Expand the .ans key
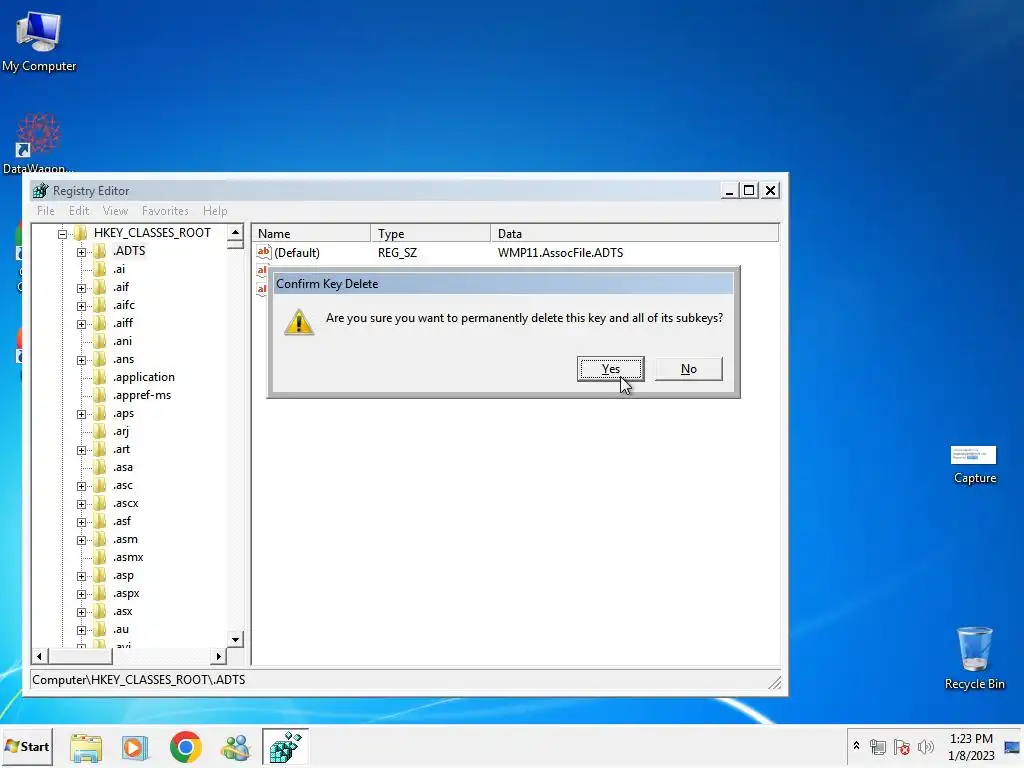This screenshot has height=768, width=1024. (x=81, y=360)
